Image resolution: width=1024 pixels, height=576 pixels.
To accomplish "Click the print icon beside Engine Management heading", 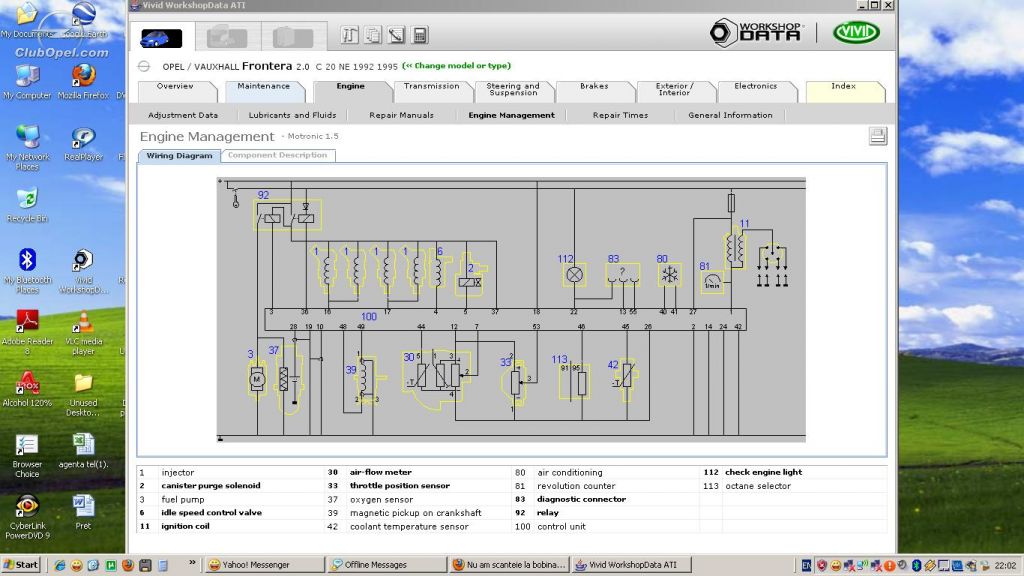I will (x=878, y=136).
